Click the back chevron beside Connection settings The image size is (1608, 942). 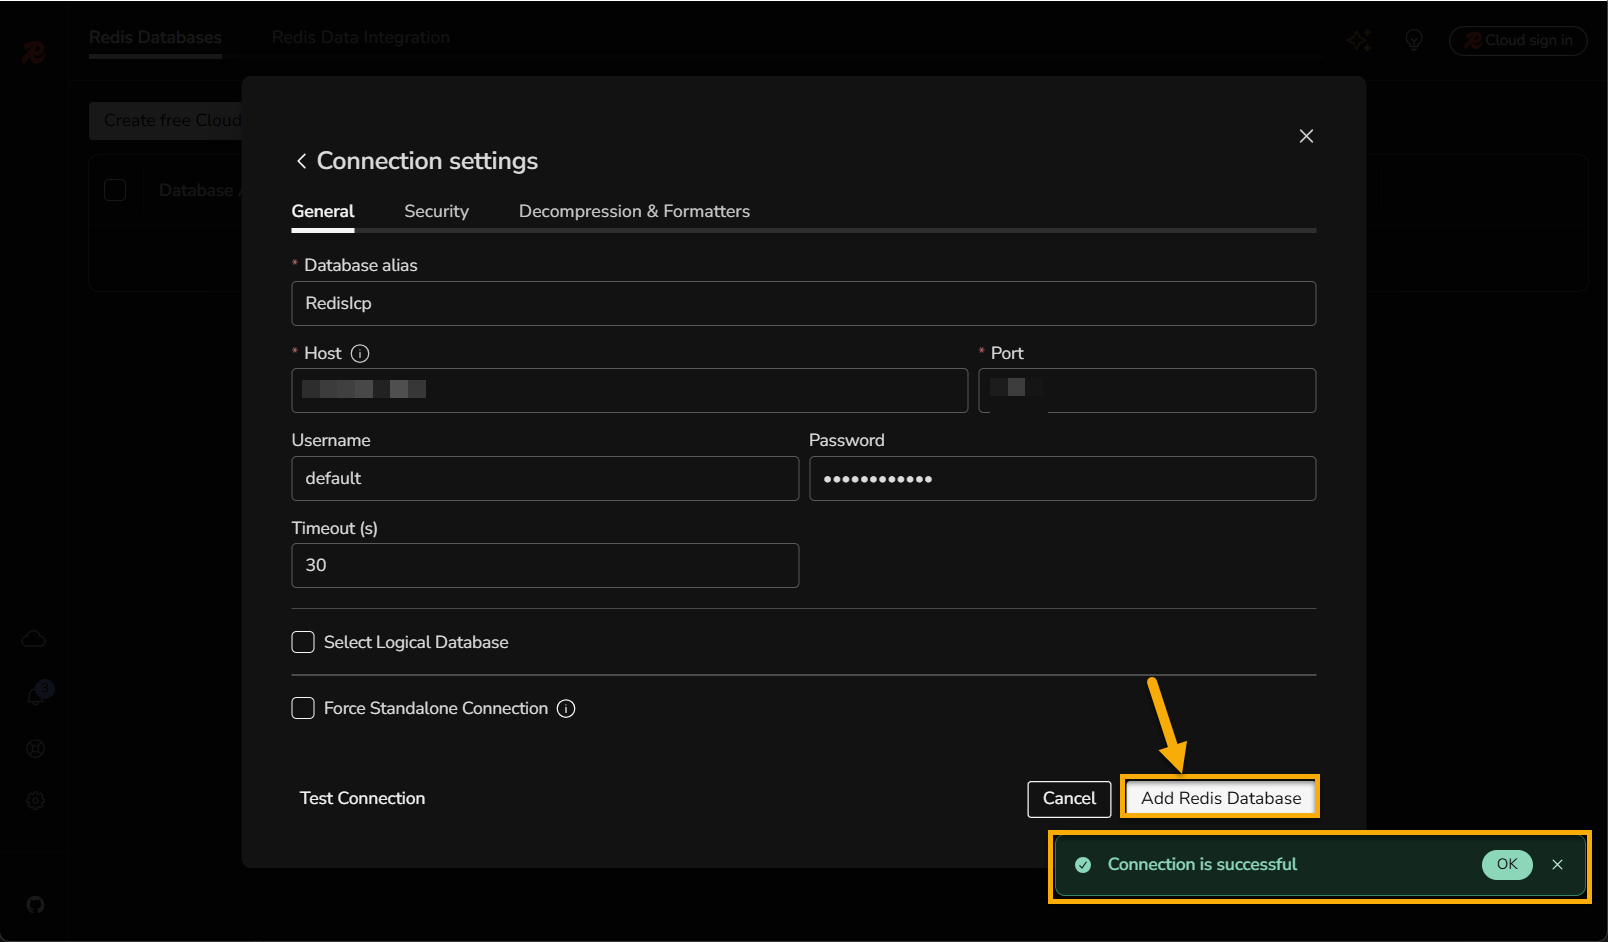click(x=301, y=161)
